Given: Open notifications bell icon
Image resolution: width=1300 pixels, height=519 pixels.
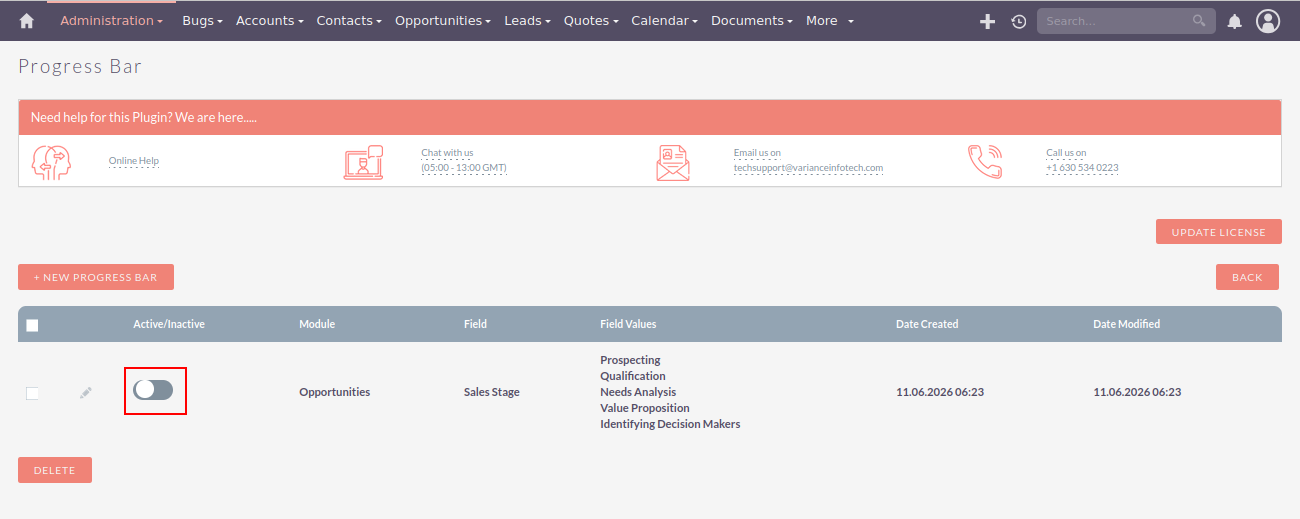Looking at the screenshot, I should [x=1235, y=21].
